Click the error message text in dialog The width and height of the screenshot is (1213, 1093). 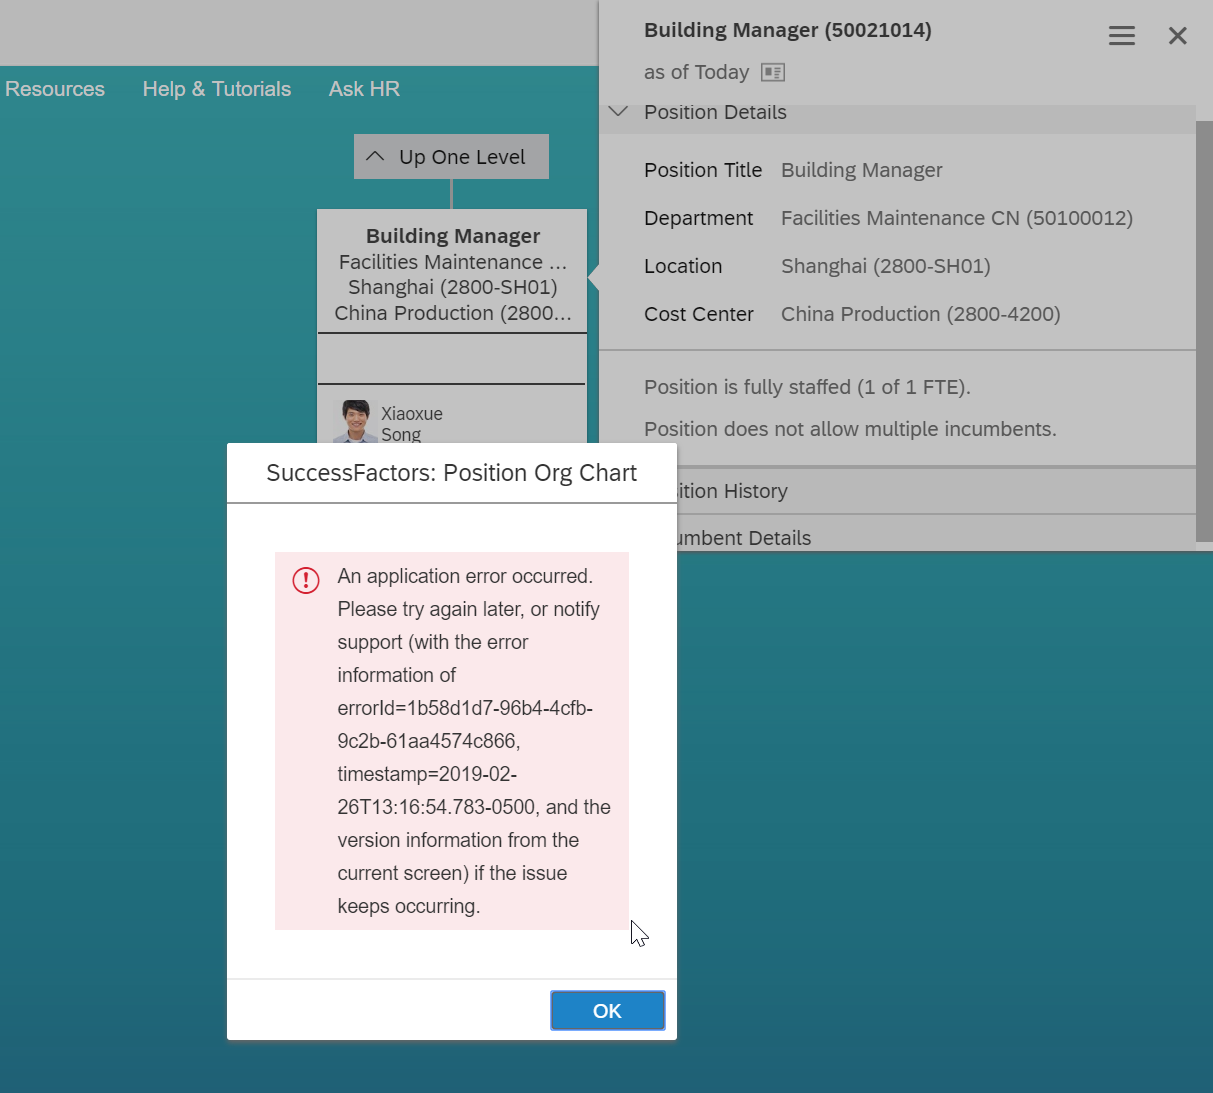[x=474, y=741]
